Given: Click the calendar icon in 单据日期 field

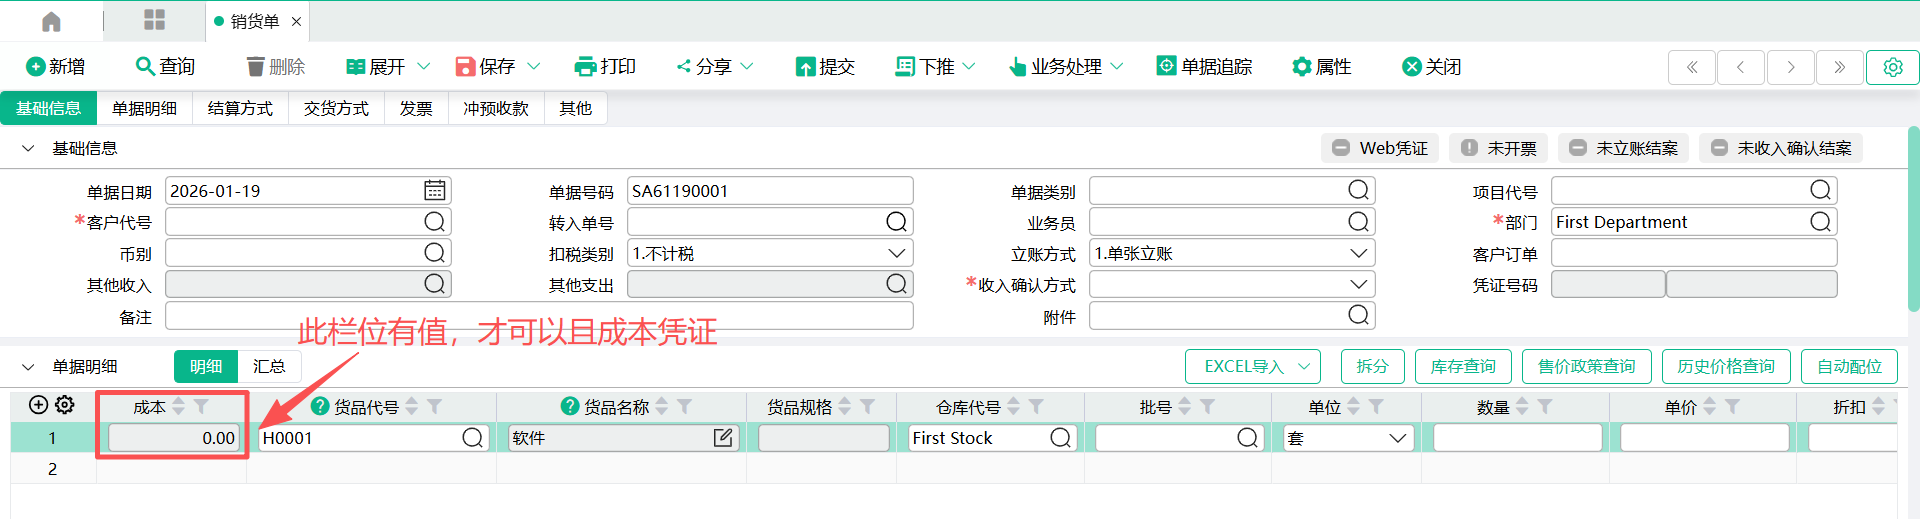Looking at the screenshot, I should pos(434,190).
